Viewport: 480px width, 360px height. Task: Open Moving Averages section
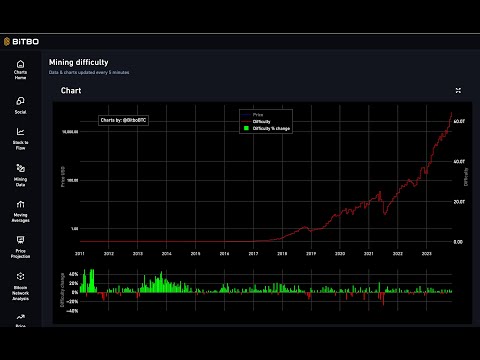20,211
